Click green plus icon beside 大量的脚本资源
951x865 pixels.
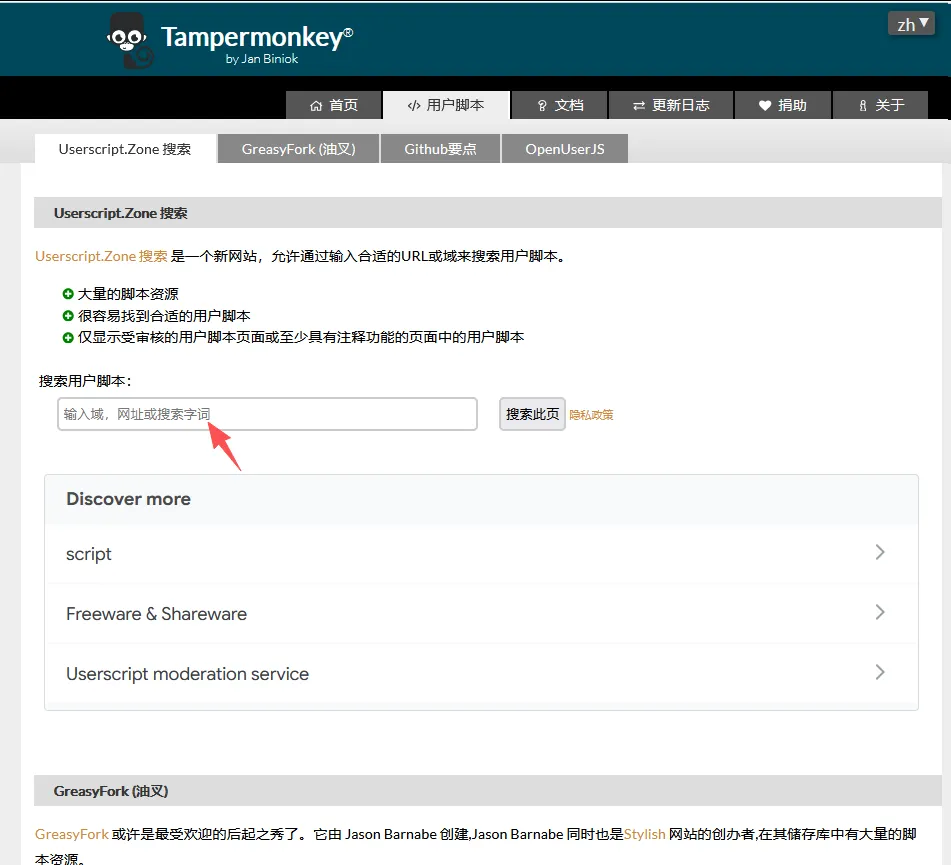pyautogui.click(x=68, y=294)
